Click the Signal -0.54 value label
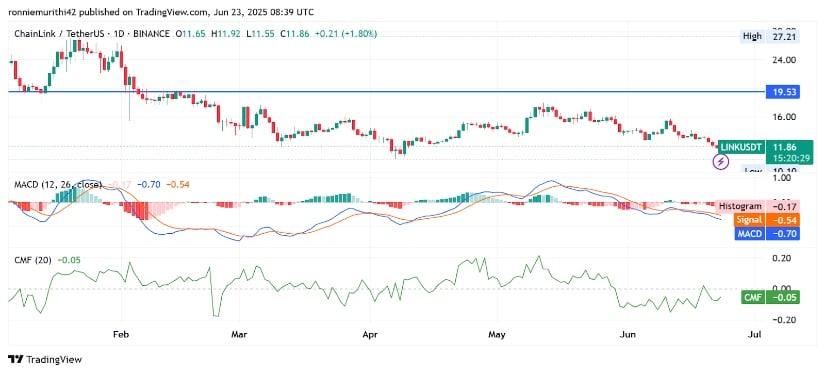Image resolution: width=825 pixels, height=373 pixels. (767, 220)
